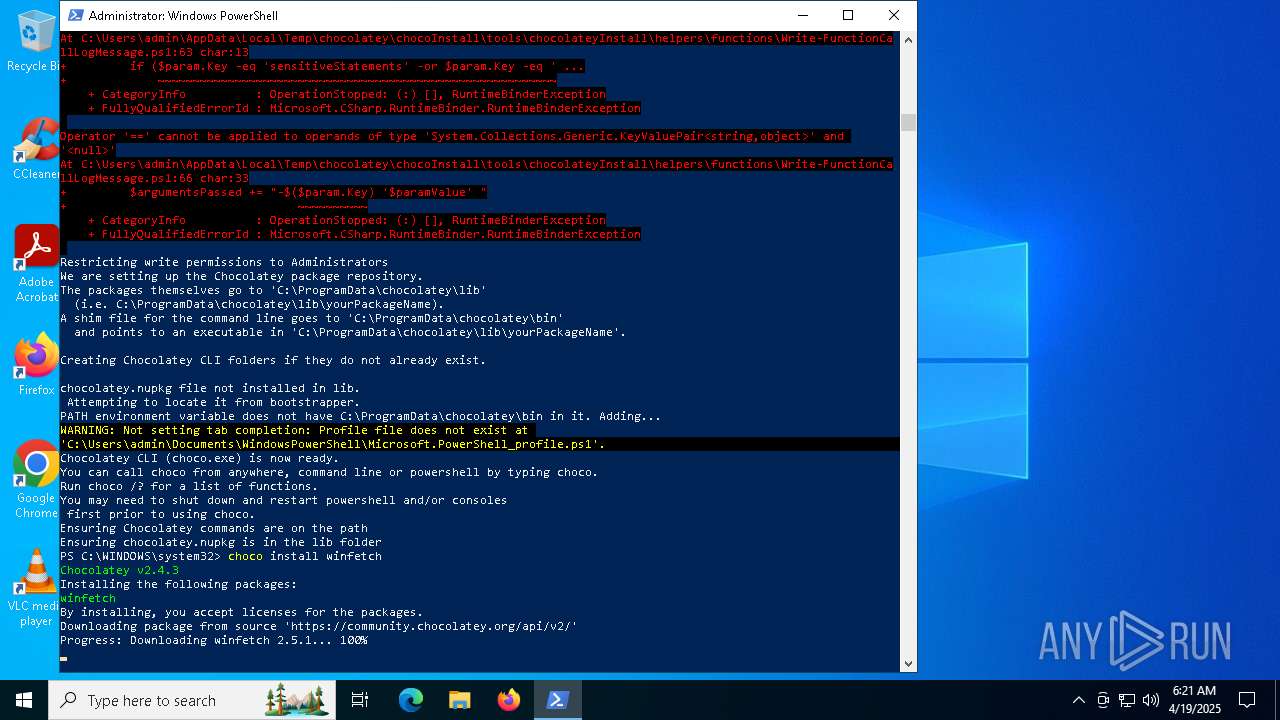Click the 'Restricting write permissions to Administrators' line

(224, 262)
